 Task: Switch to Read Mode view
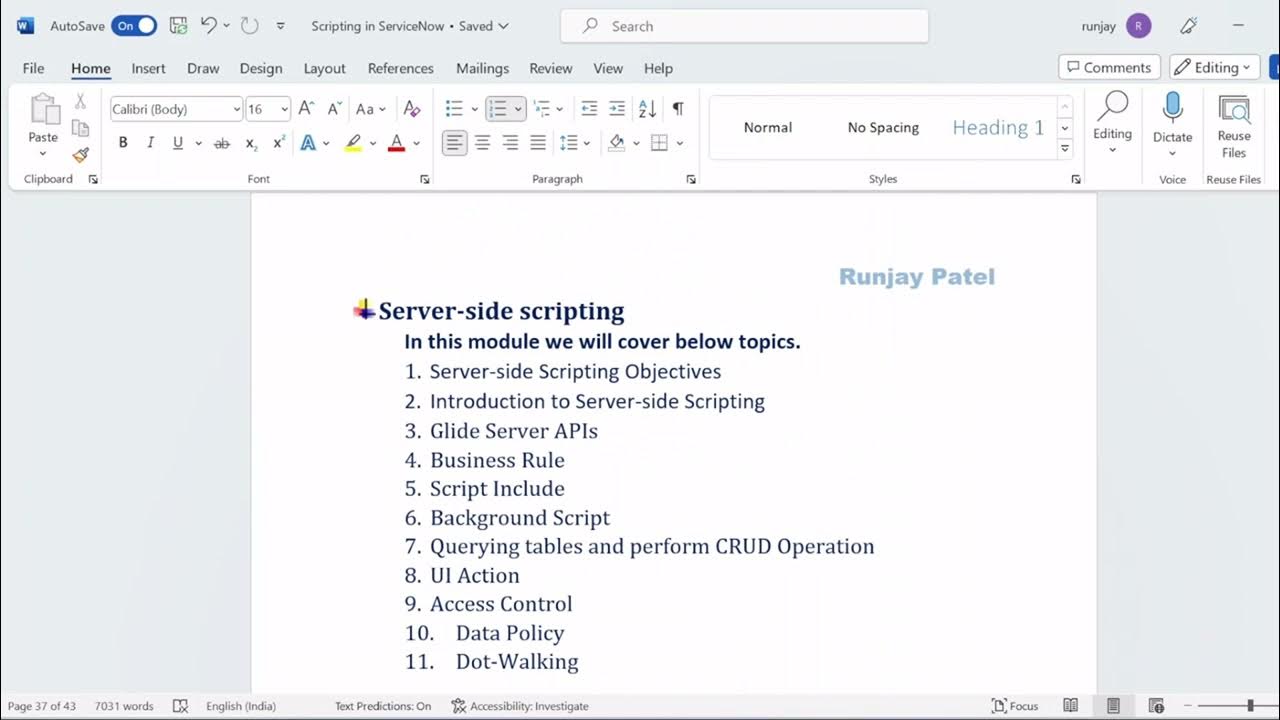click(x=1070, y=706)
